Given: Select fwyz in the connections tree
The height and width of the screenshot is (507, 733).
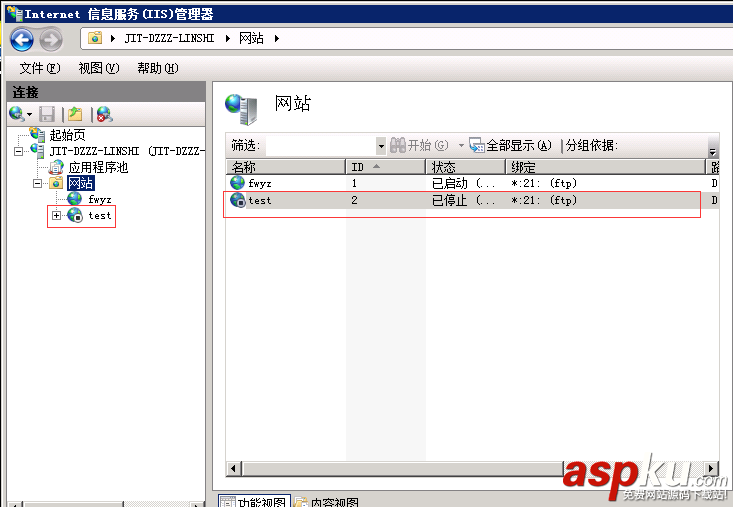Looking at the screenshot, I should point(100,199).
